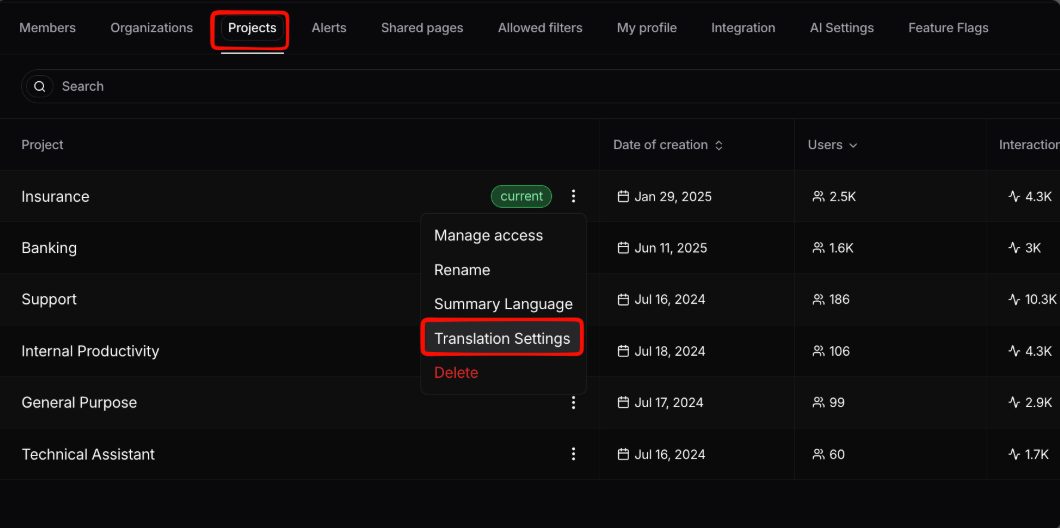The height and width of the screenshot is (528, 1060).
Task: Click calendar icon beside Jul 17, 2024
Action: (623, 403)
